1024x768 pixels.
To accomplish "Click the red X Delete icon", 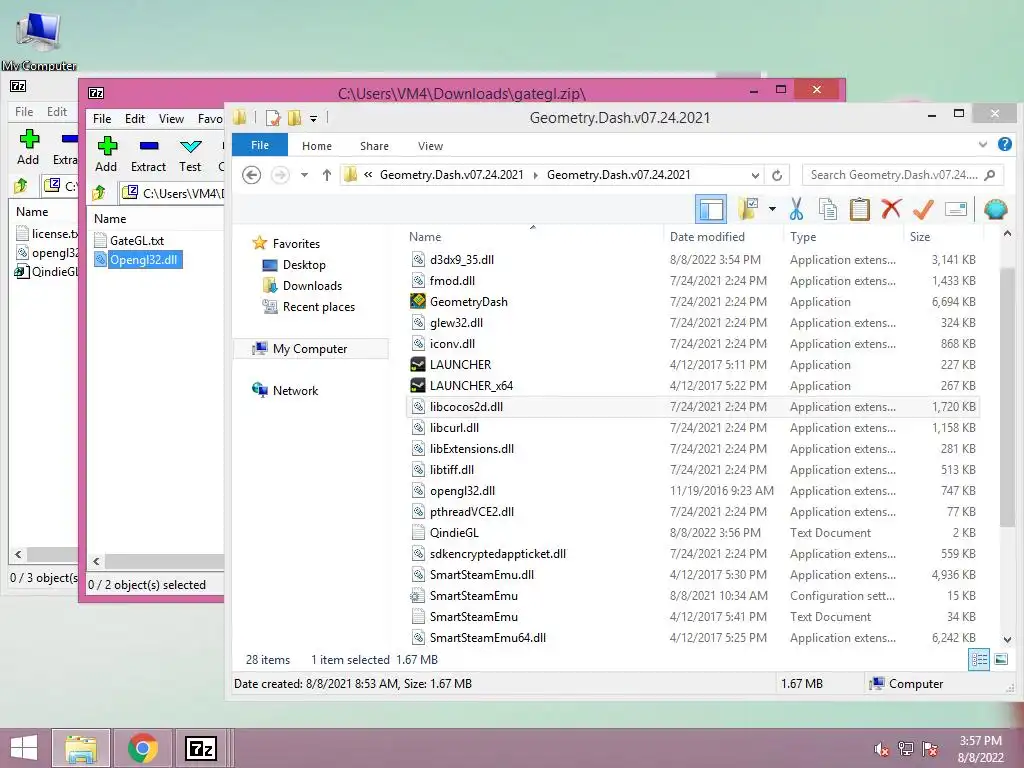I will coord(891,209).
